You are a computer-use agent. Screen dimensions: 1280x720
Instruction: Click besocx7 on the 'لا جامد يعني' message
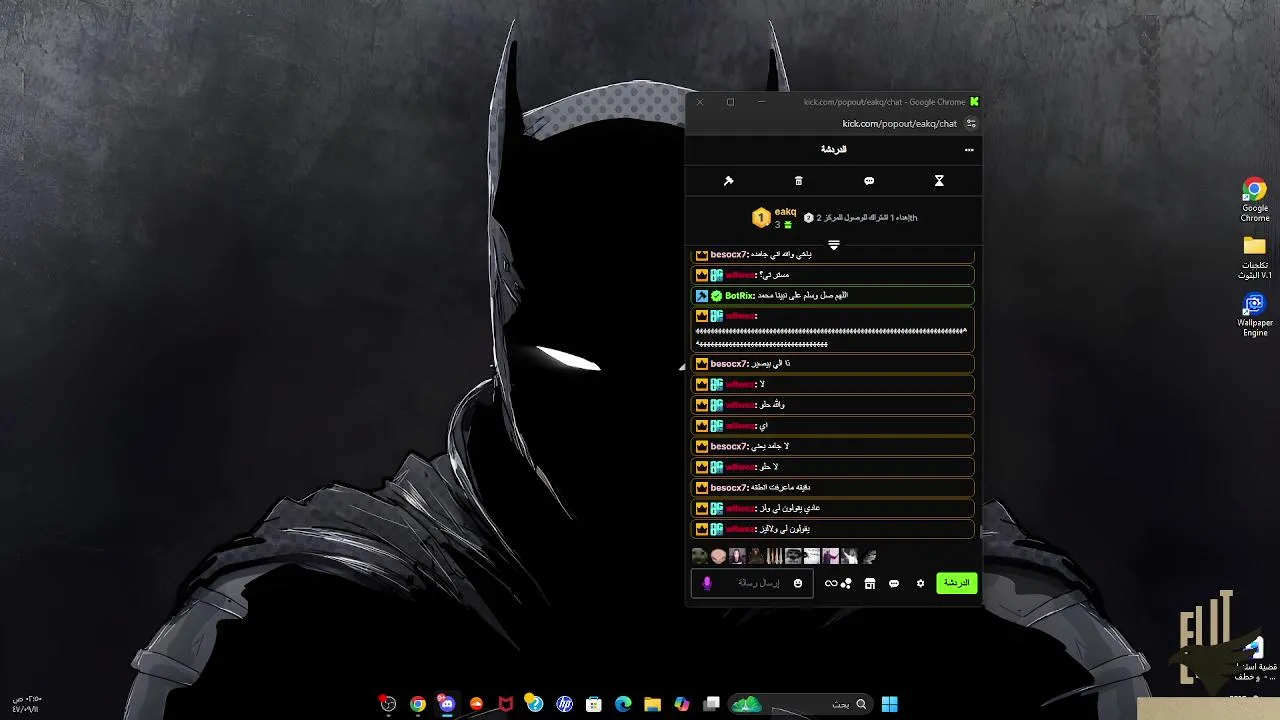tap(729, 447)
